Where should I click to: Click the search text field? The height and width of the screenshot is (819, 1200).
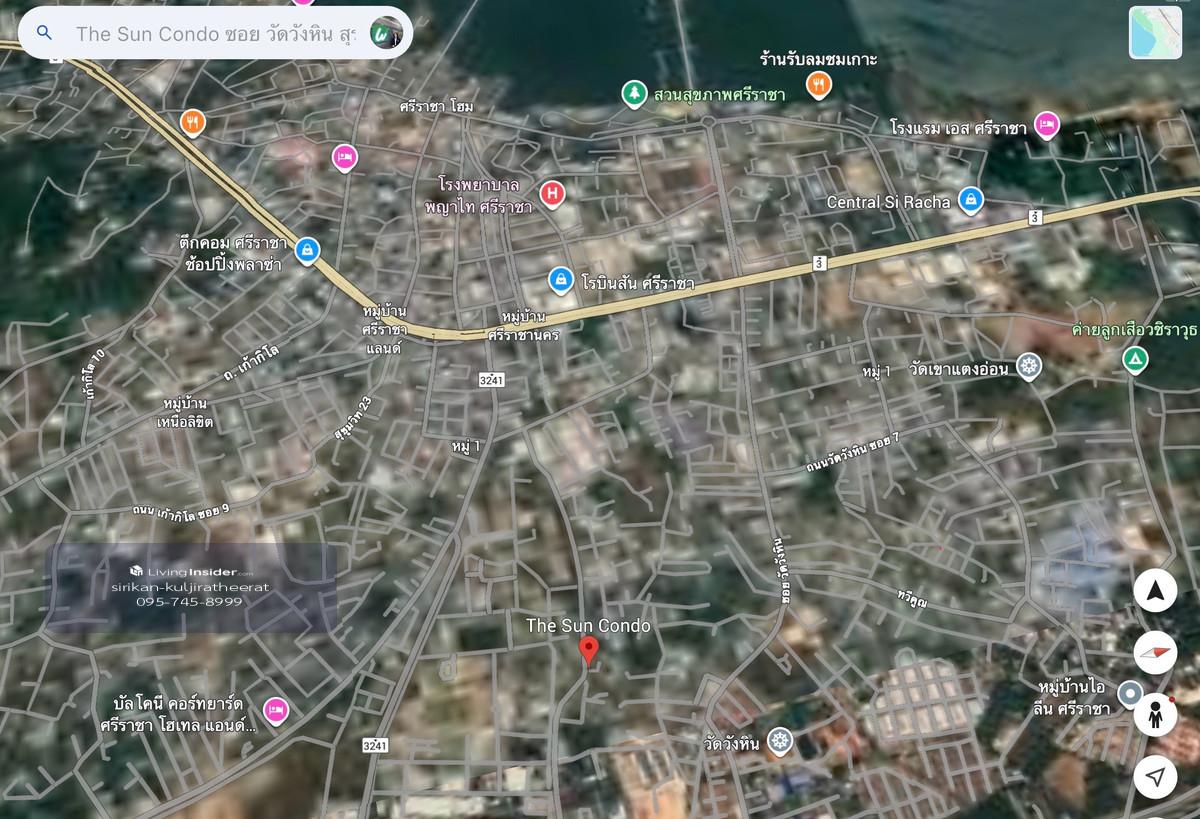215,33
